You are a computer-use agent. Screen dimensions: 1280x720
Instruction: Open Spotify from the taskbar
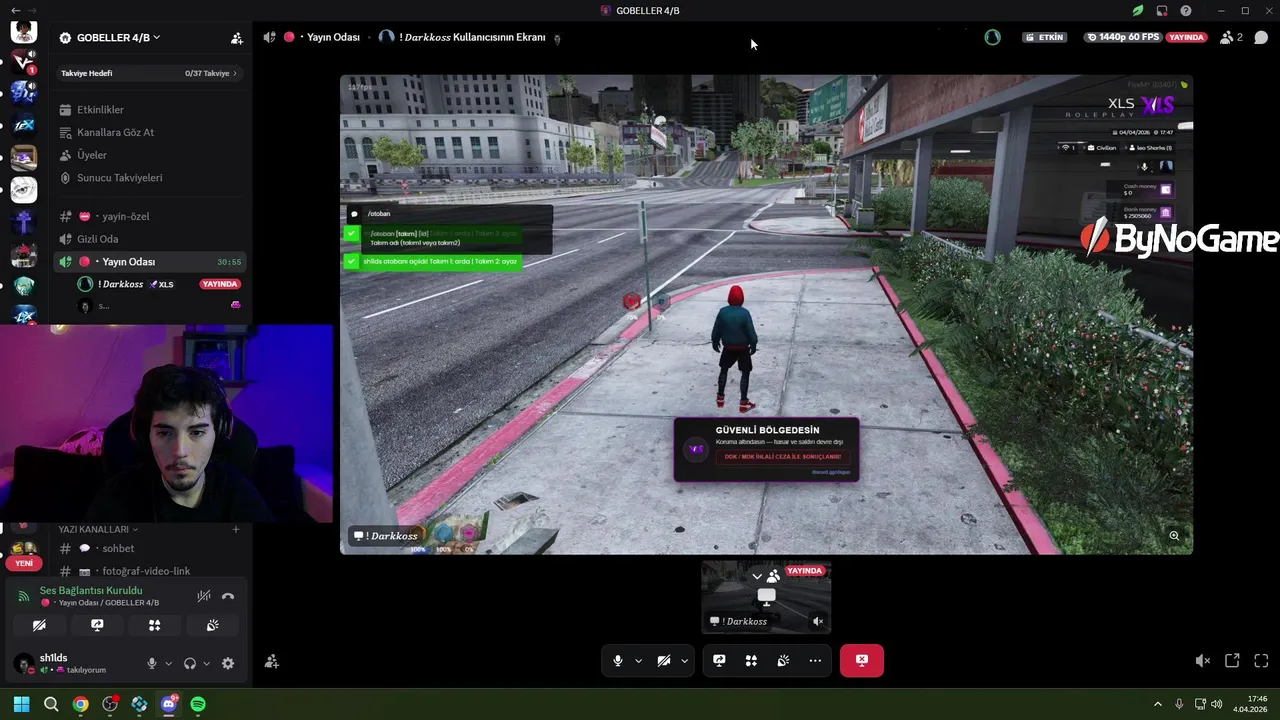point(198,704)
